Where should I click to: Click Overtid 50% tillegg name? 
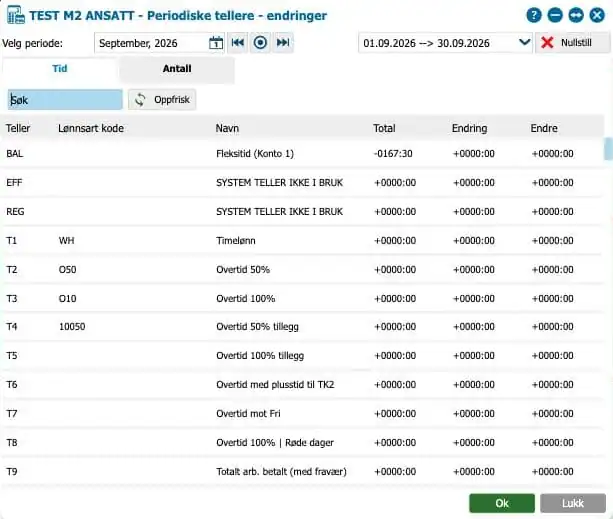pyautogui.click(x=257, y=326)
